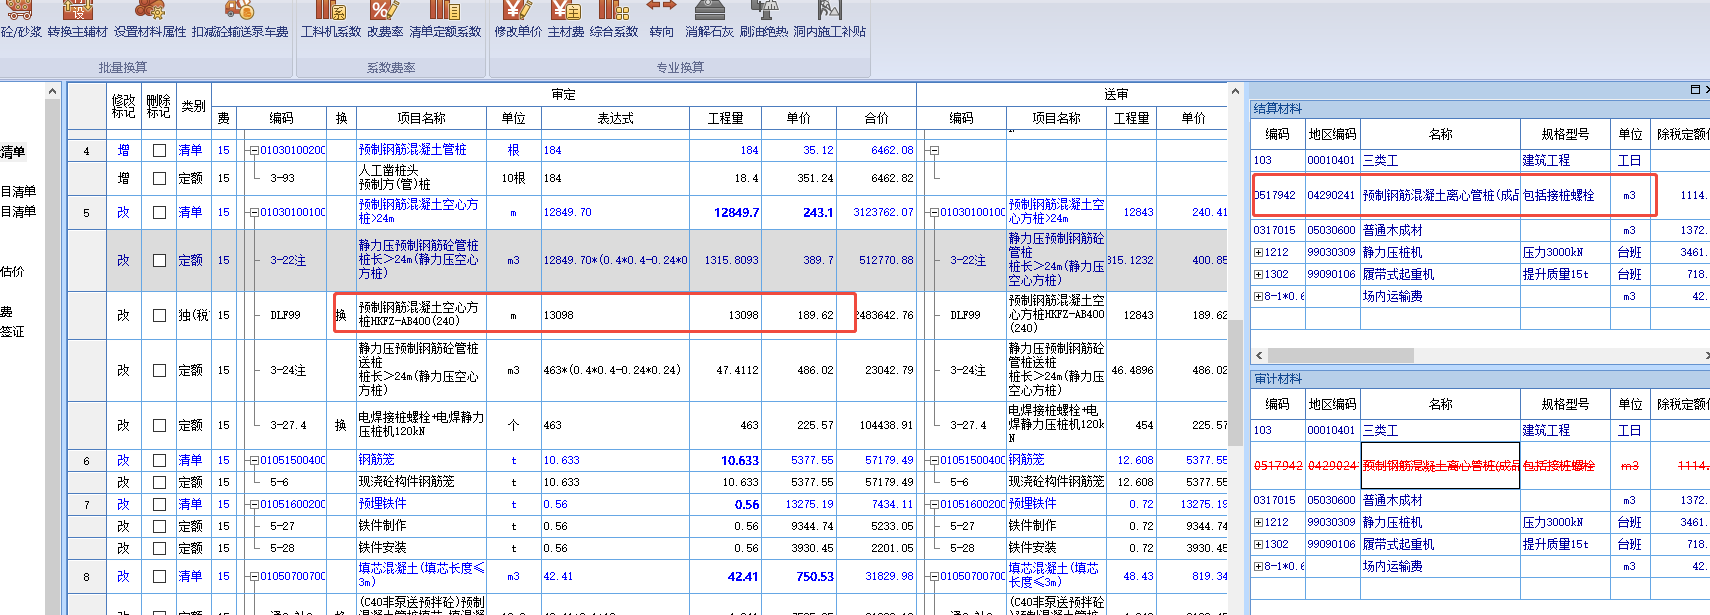Click the 专业换算 ribbon group label
1710x615 pixels.
pos(680,67)
